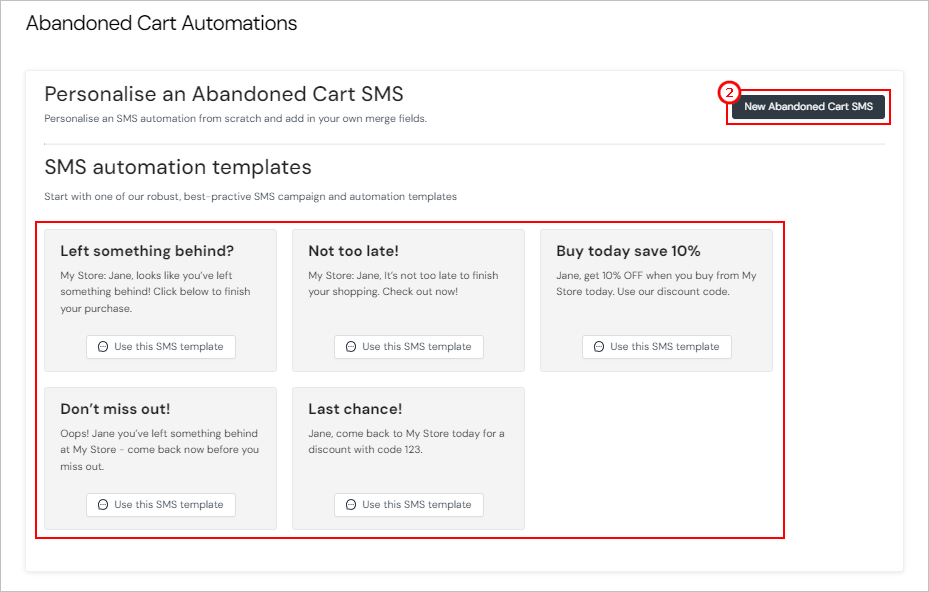Screen dimensions: 929x592
Task: Select the 'Not too late!' card title
Action: [354, 251]
